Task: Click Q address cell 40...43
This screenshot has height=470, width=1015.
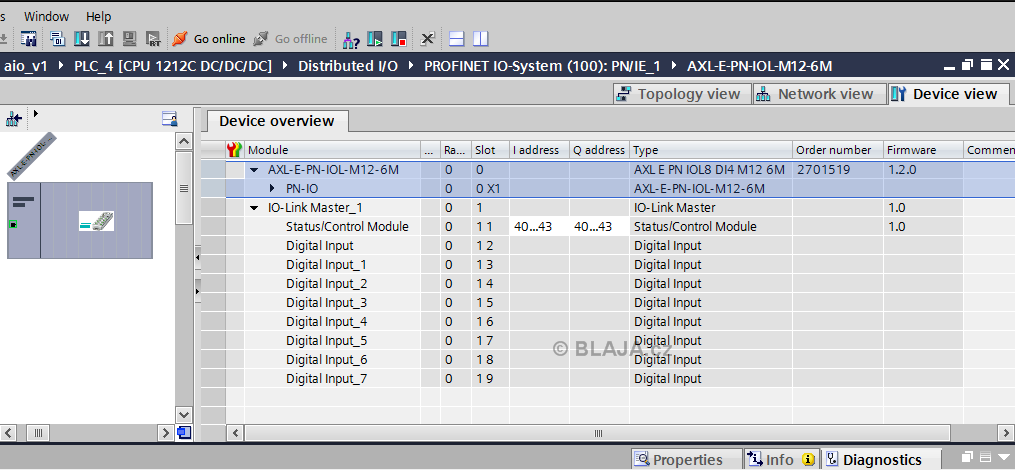Action: pos(599,227)
